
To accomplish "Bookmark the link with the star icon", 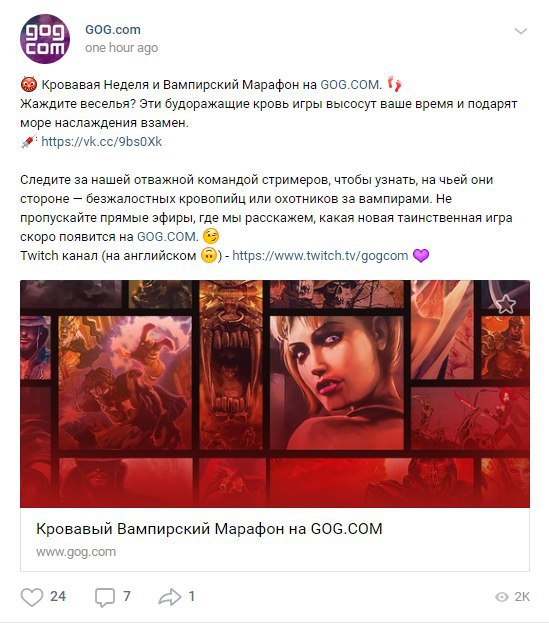I will point(506,304).
